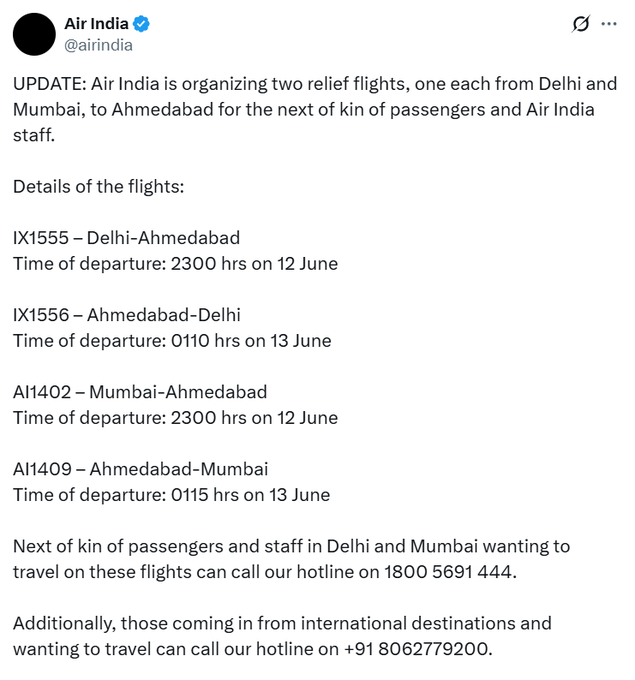Click the departure time line under IX1555
This screenshot has width=635, height=680.
tap(175, 264)
